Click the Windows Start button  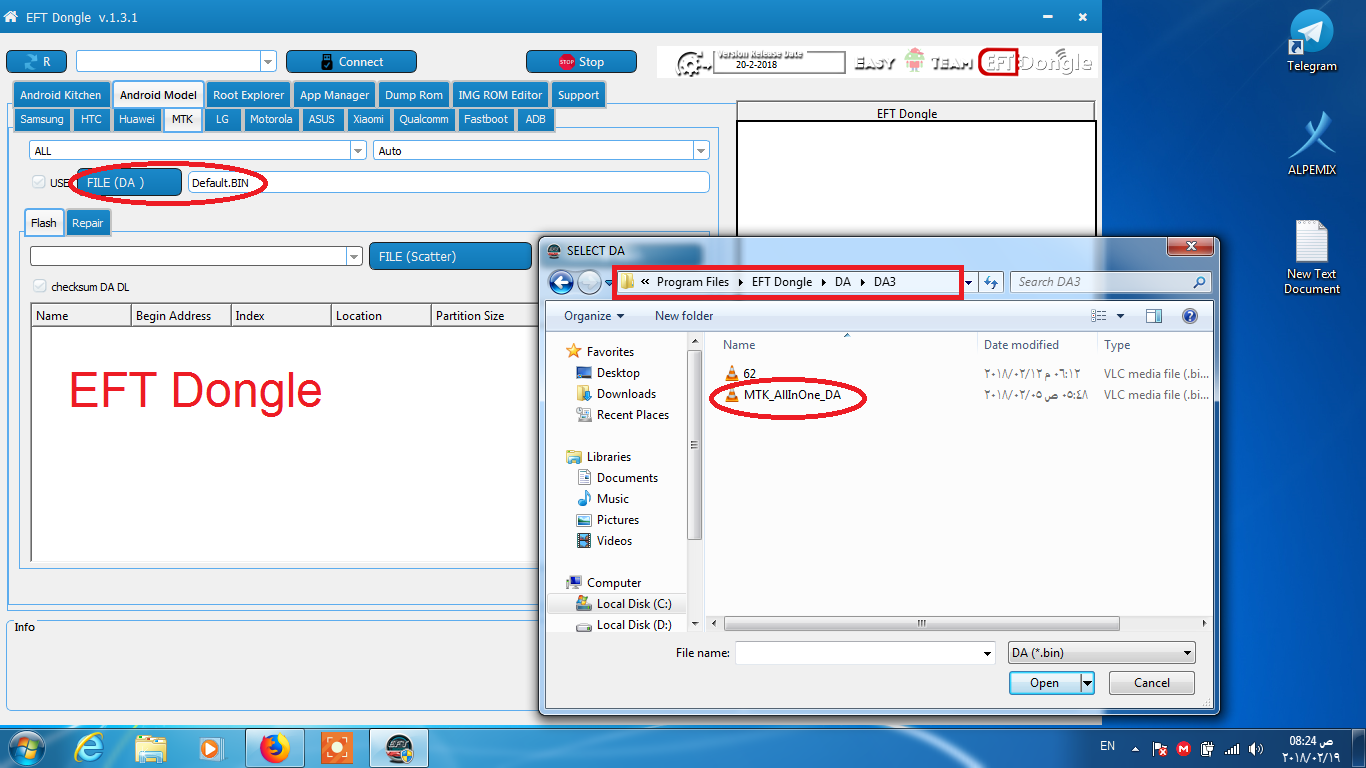[x=25, y=747]
